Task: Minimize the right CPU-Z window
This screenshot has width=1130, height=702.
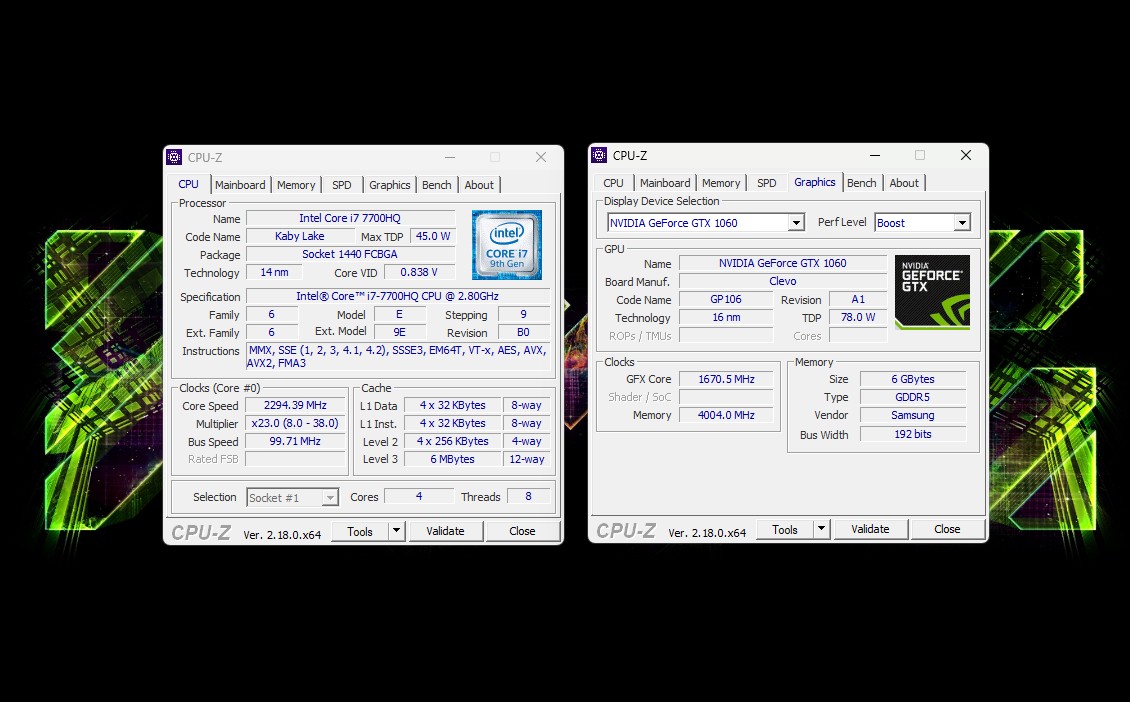Action: 875,155
